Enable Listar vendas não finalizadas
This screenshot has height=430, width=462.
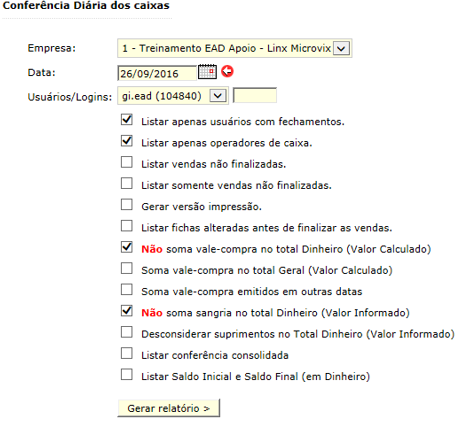point(127,162)
